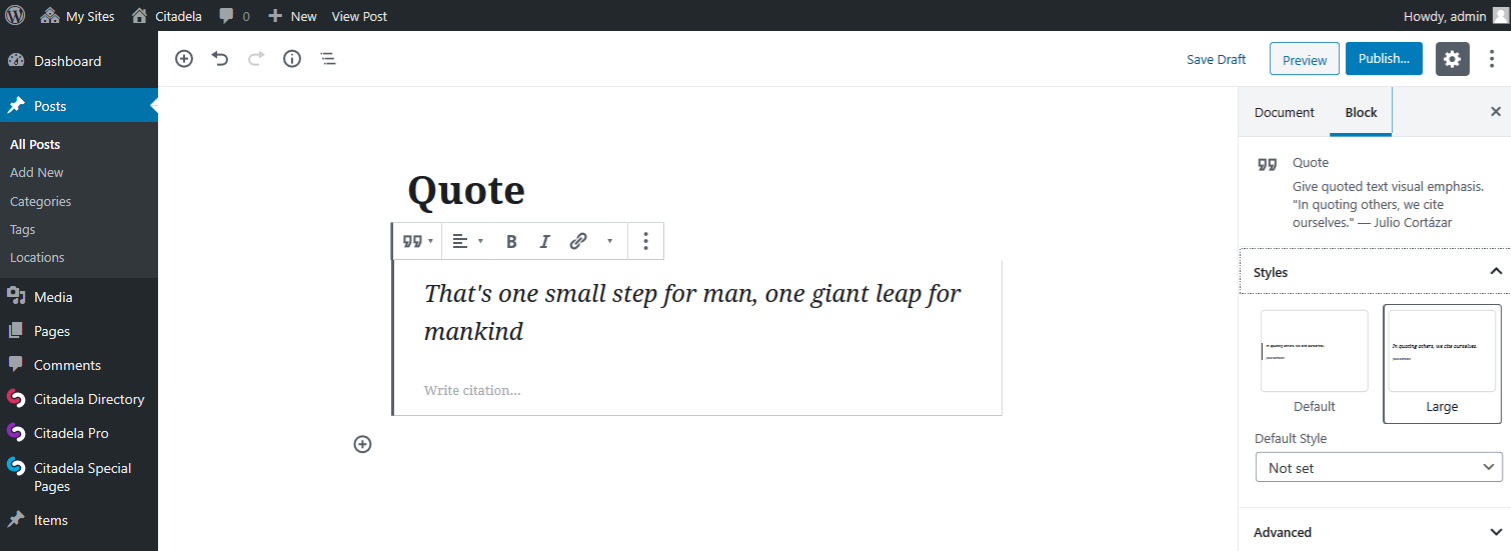Viewport: 1511px width, 551px height.
Task: Click the Preview button
Action: coord(1304,59)
